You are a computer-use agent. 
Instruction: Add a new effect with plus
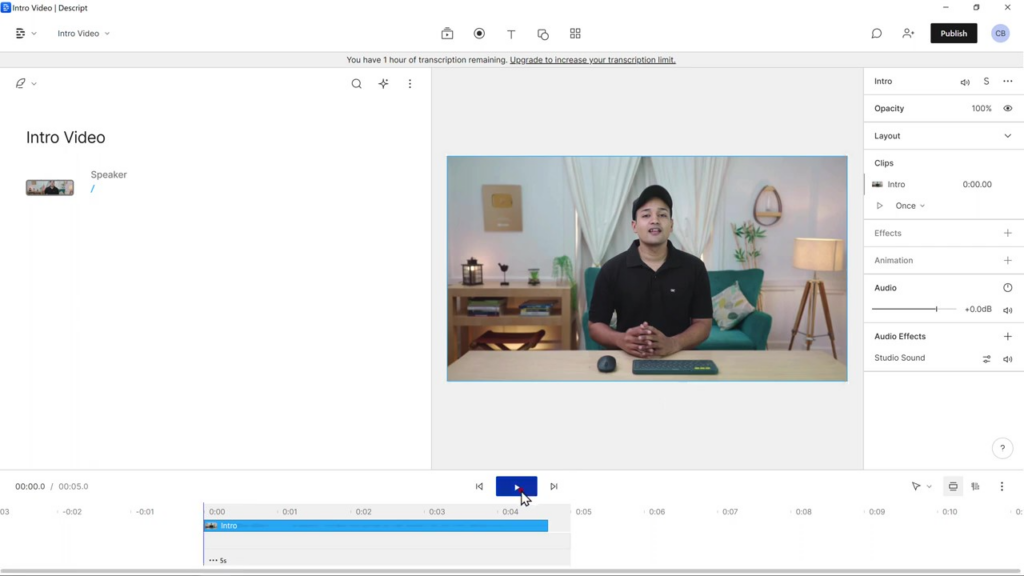pyautogui.click(x=1008, y=233)
